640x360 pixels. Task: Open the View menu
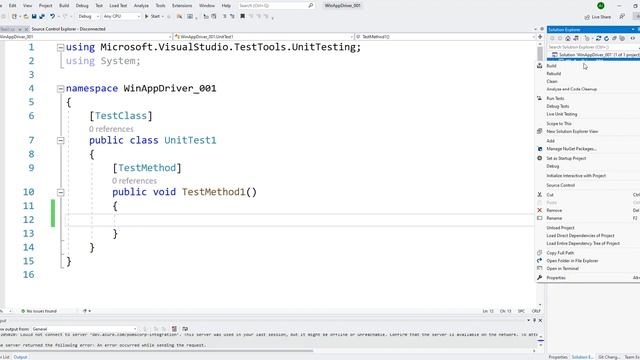coord(27,6)
